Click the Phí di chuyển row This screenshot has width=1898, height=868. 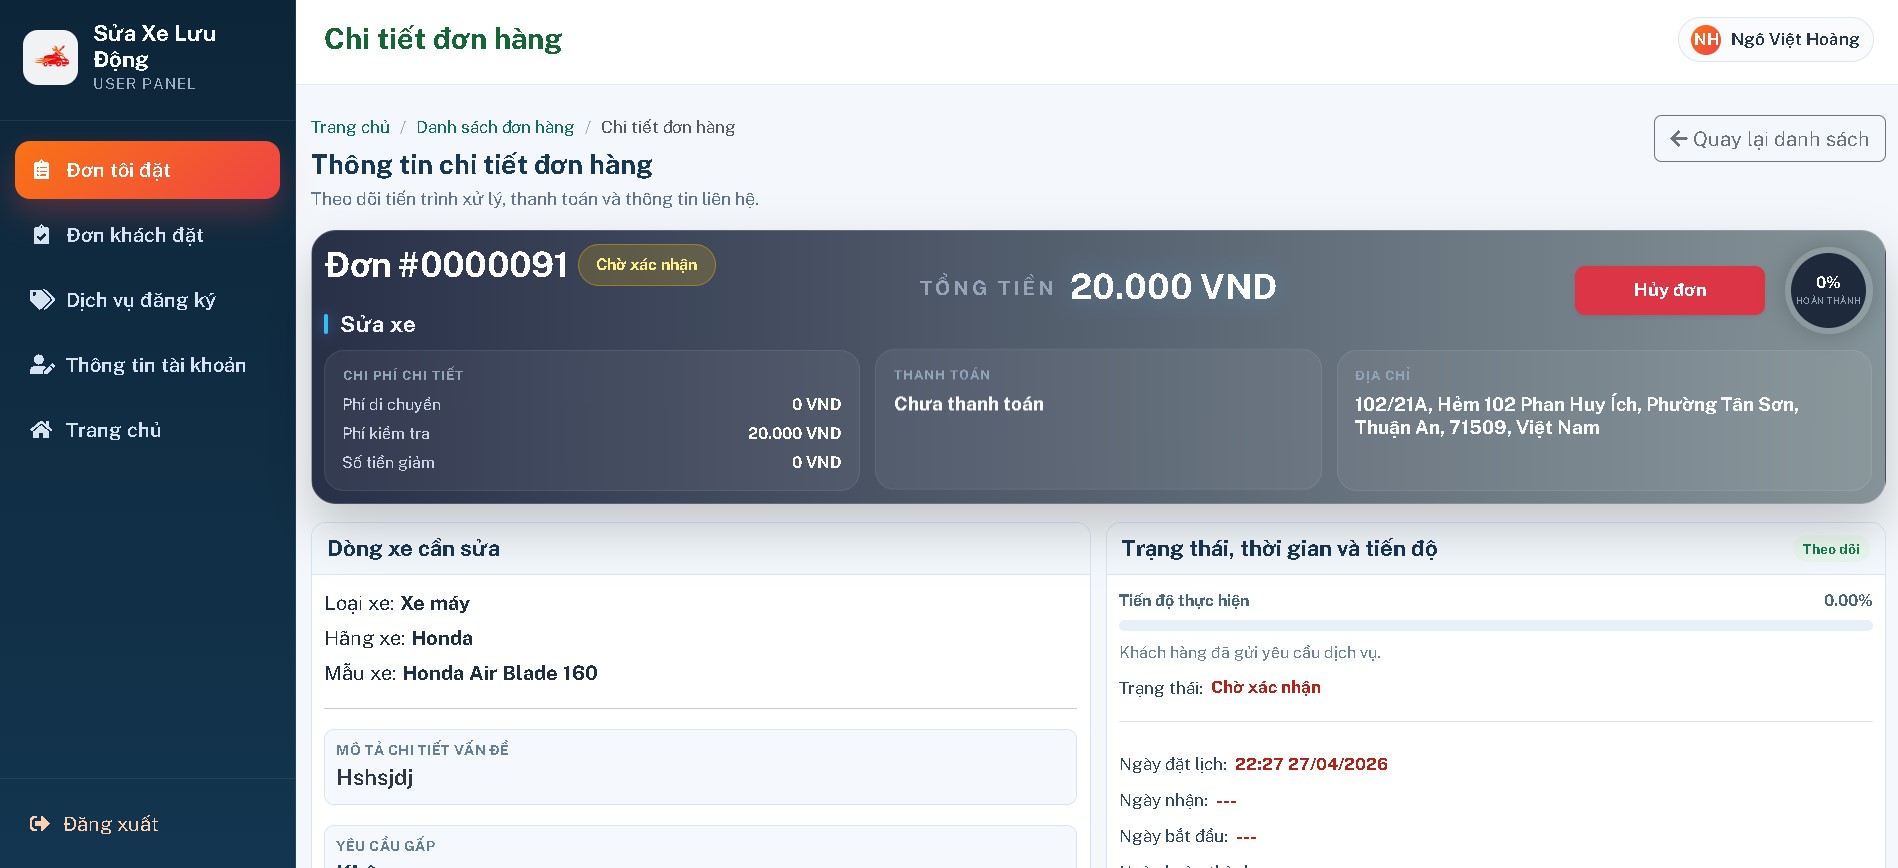click(592, 404)
